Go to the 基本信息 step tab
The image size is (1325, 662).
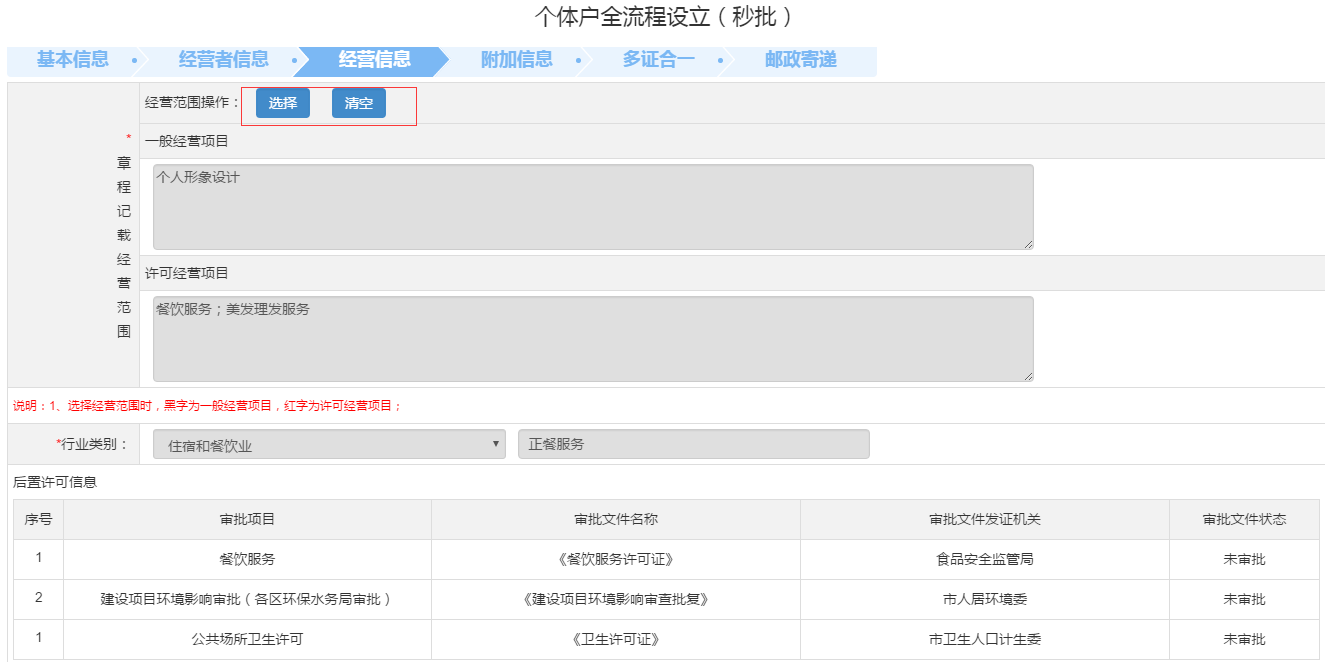73,60
